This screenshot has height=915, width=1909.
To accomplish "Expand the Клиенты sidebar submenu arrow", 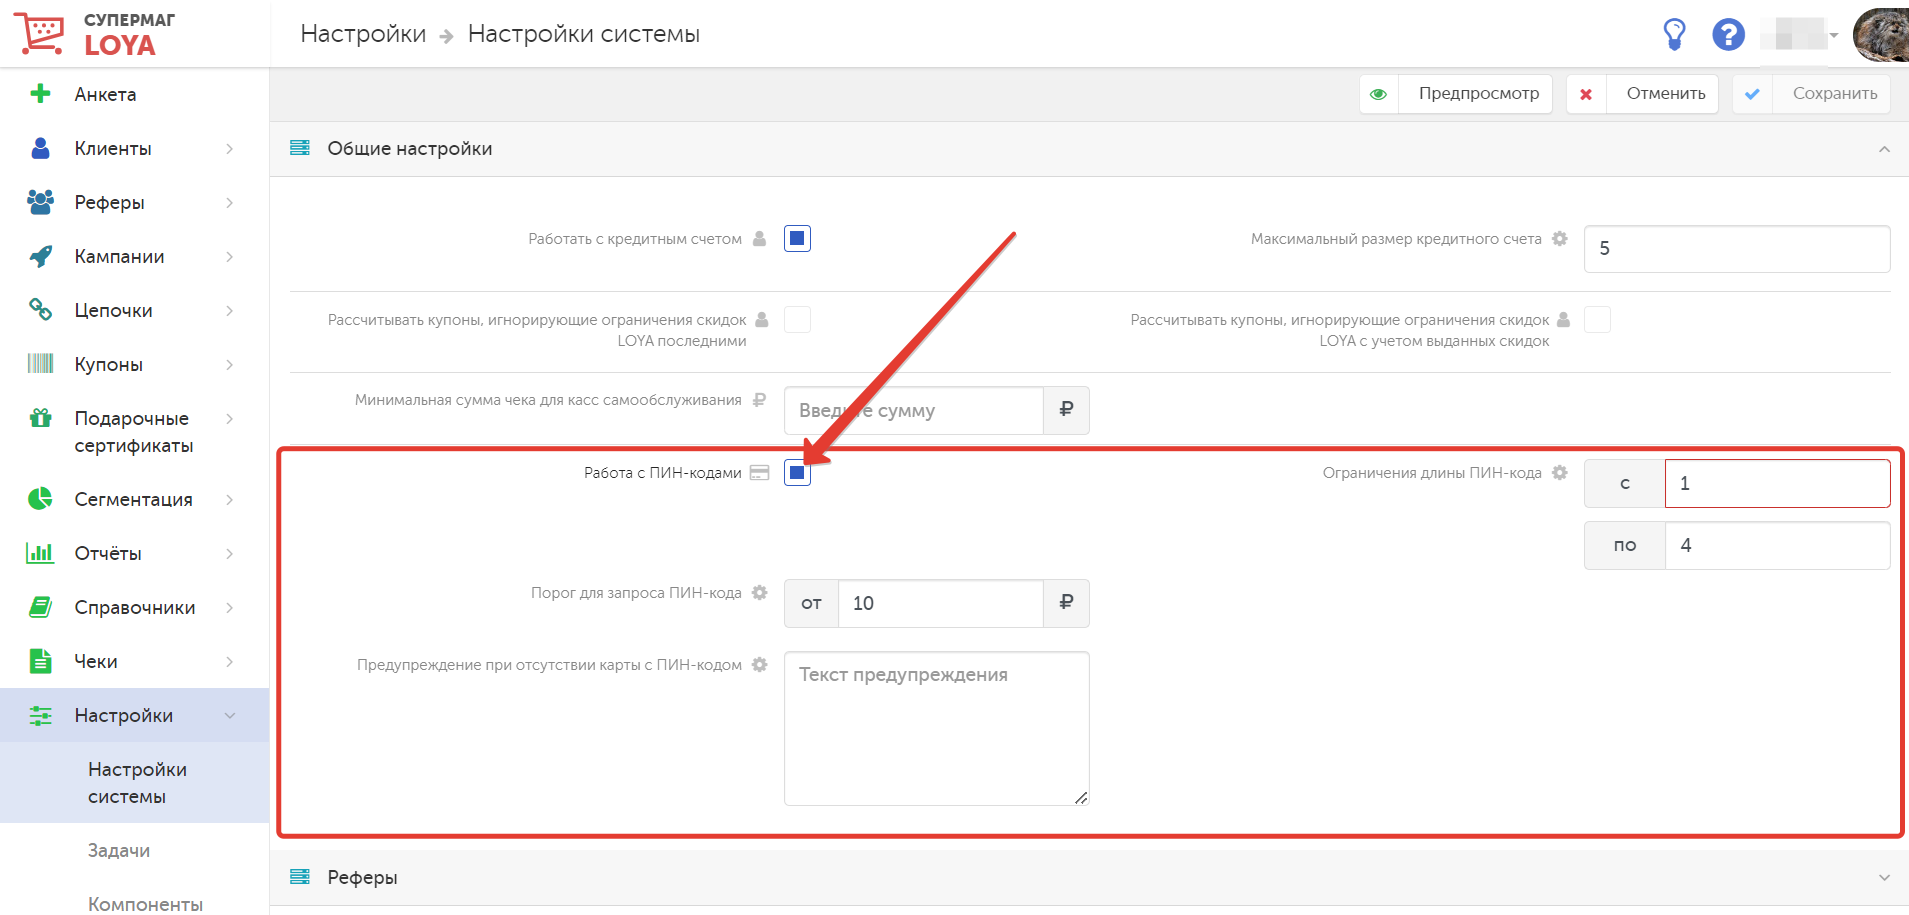I will click(230, 149).
